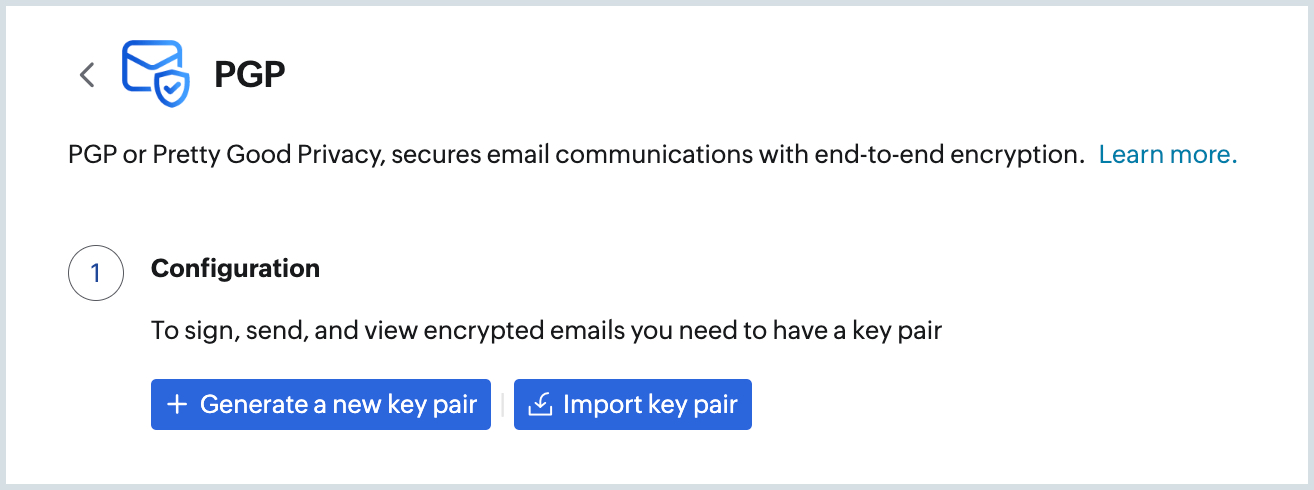Click the back chevron arrow
Image resolution: width=1314 pixels, height=490 pixels.
[x=88, y=75]
